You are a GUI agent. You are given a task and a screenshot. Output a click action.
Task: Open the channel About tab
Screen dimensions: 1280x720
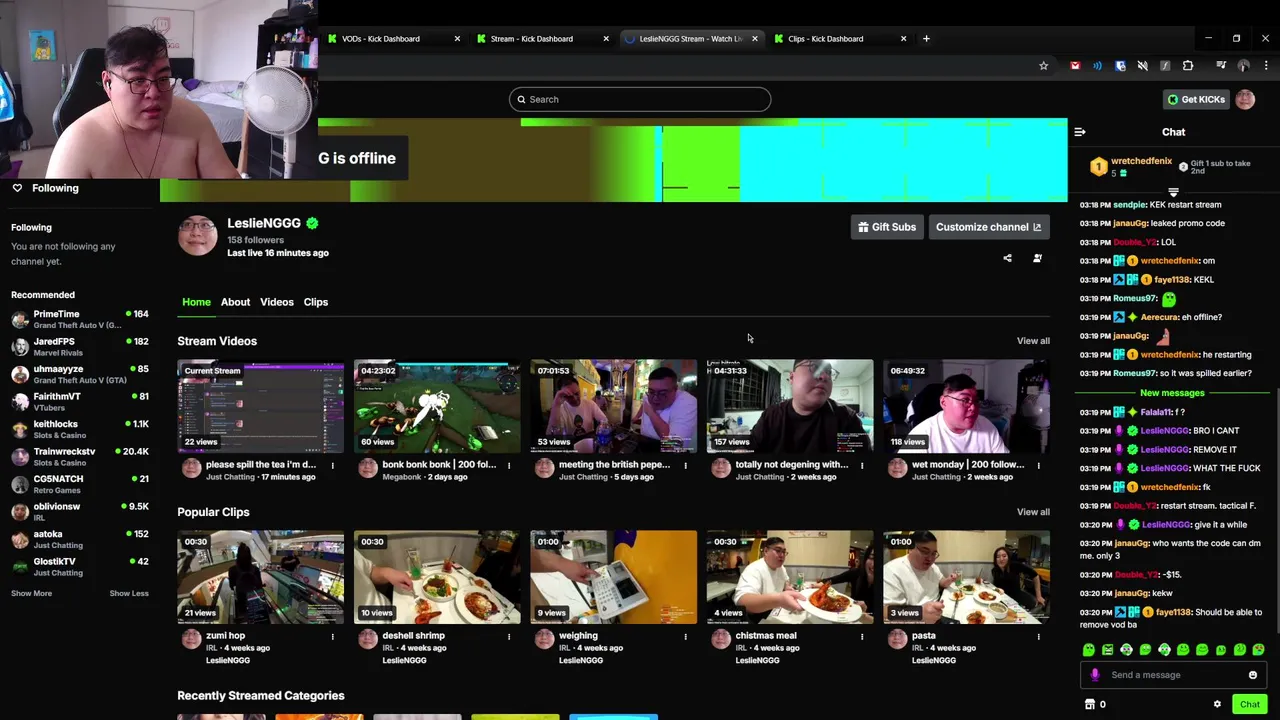point(235,302)
